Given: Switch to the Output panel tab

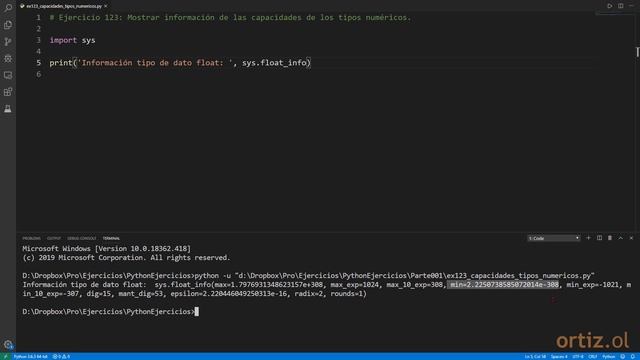Looking at the screenshot, I should 53,238.
